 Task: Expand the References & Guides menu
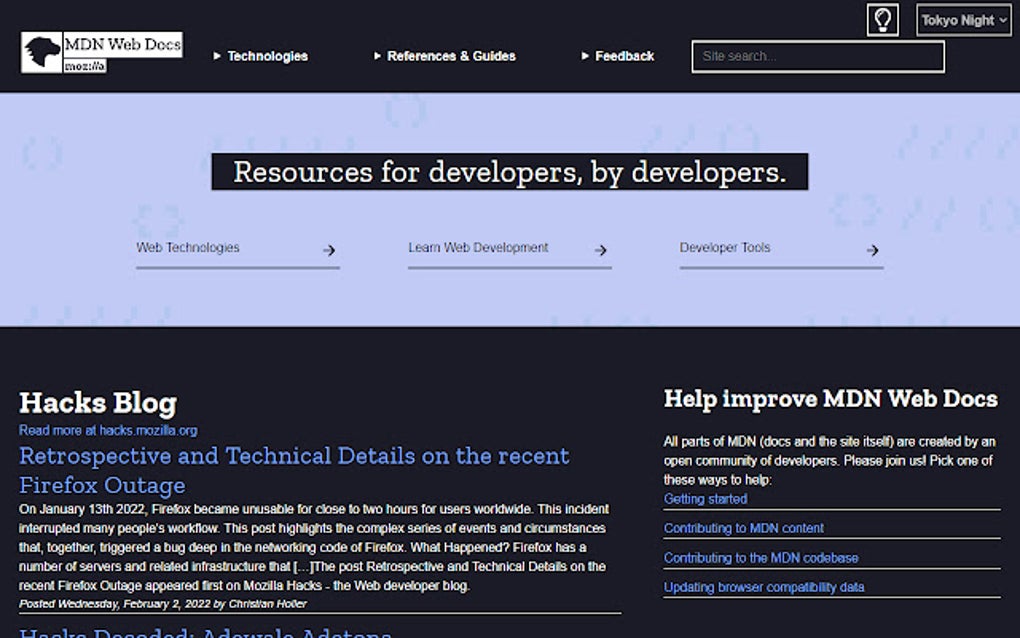tap(451, 56)
